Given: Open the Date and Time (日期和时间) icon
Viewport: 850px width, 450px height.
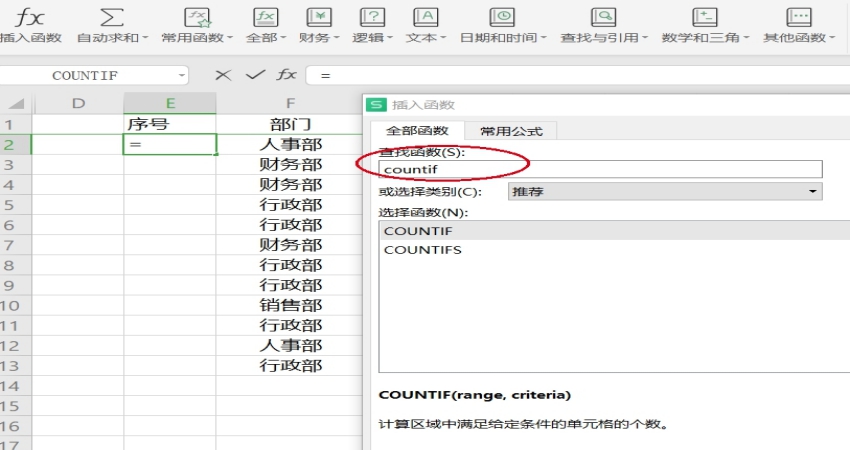Looking at the screenshot, I should tap(502, 17).
